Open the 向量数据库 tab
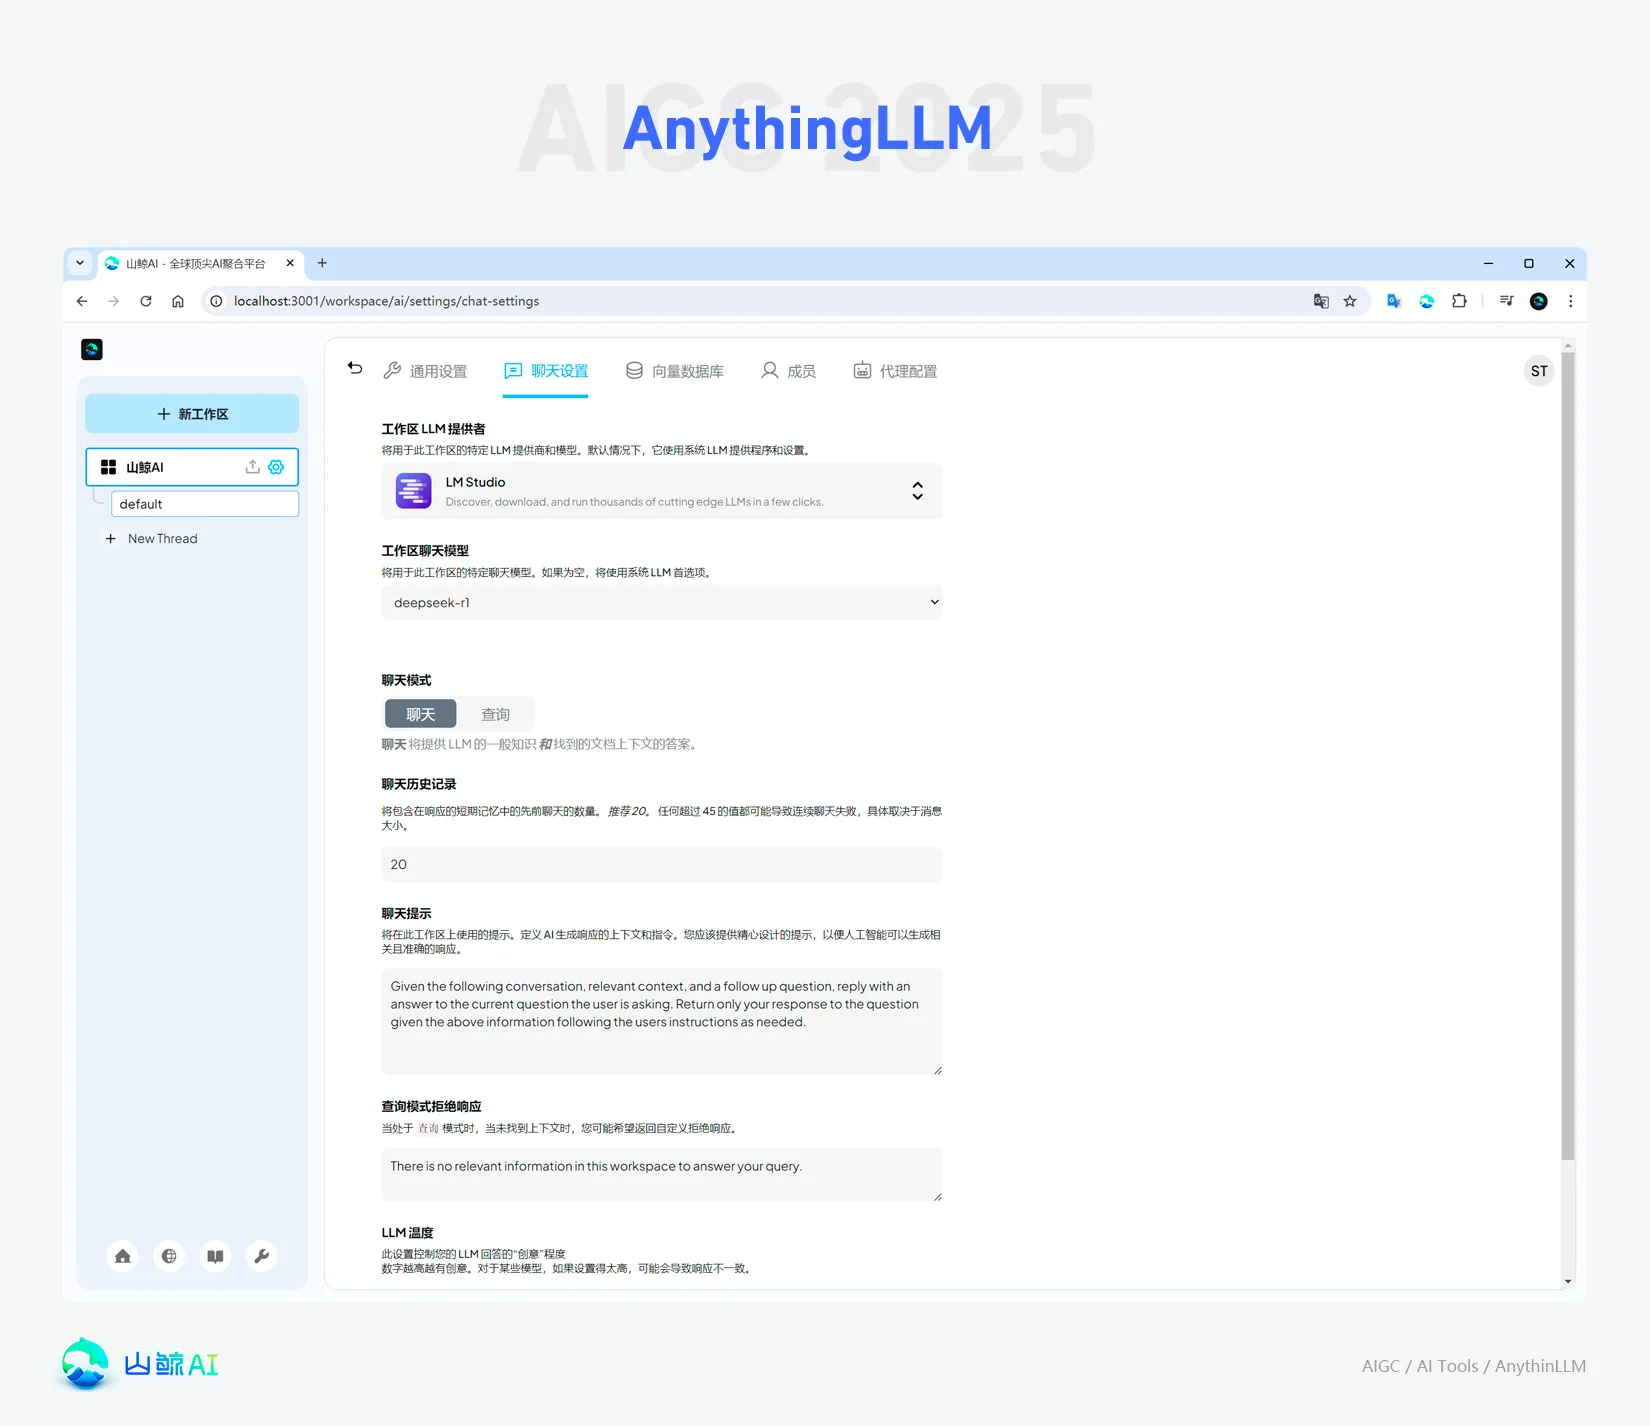This screenshot has width=1650, height=1426. point(675,371)
